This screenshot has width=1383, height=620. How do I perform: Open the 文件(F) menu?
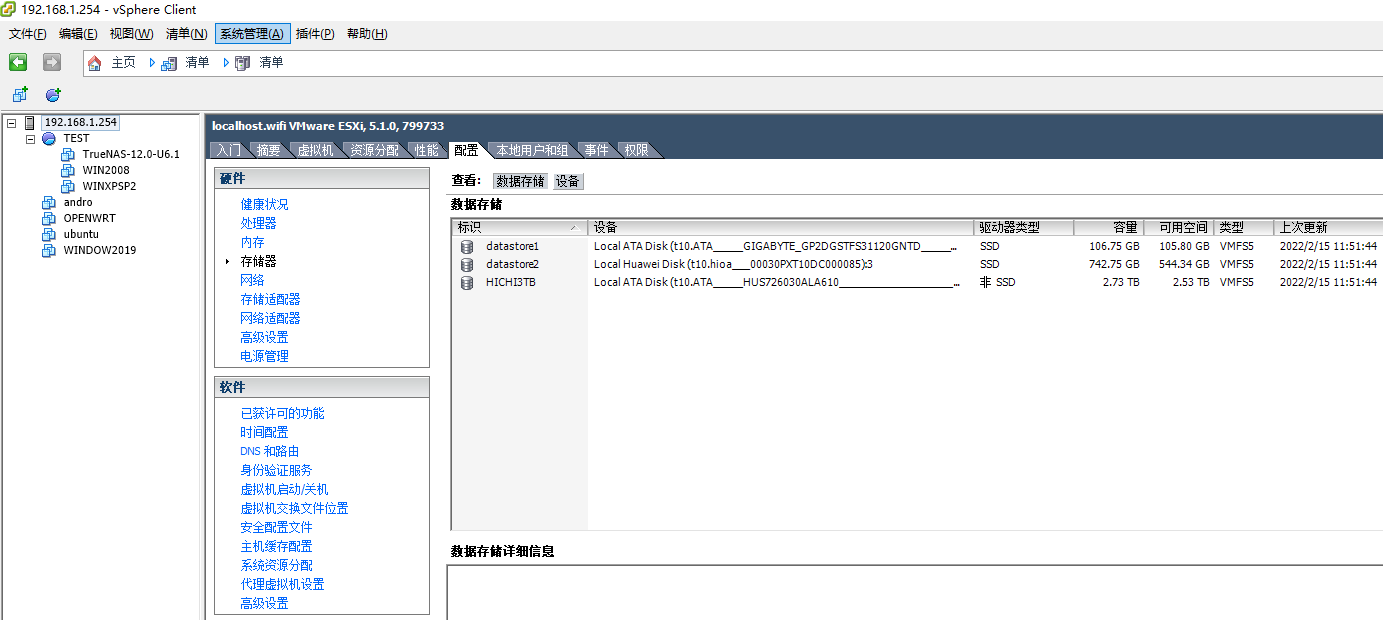(x=28, y=34)
